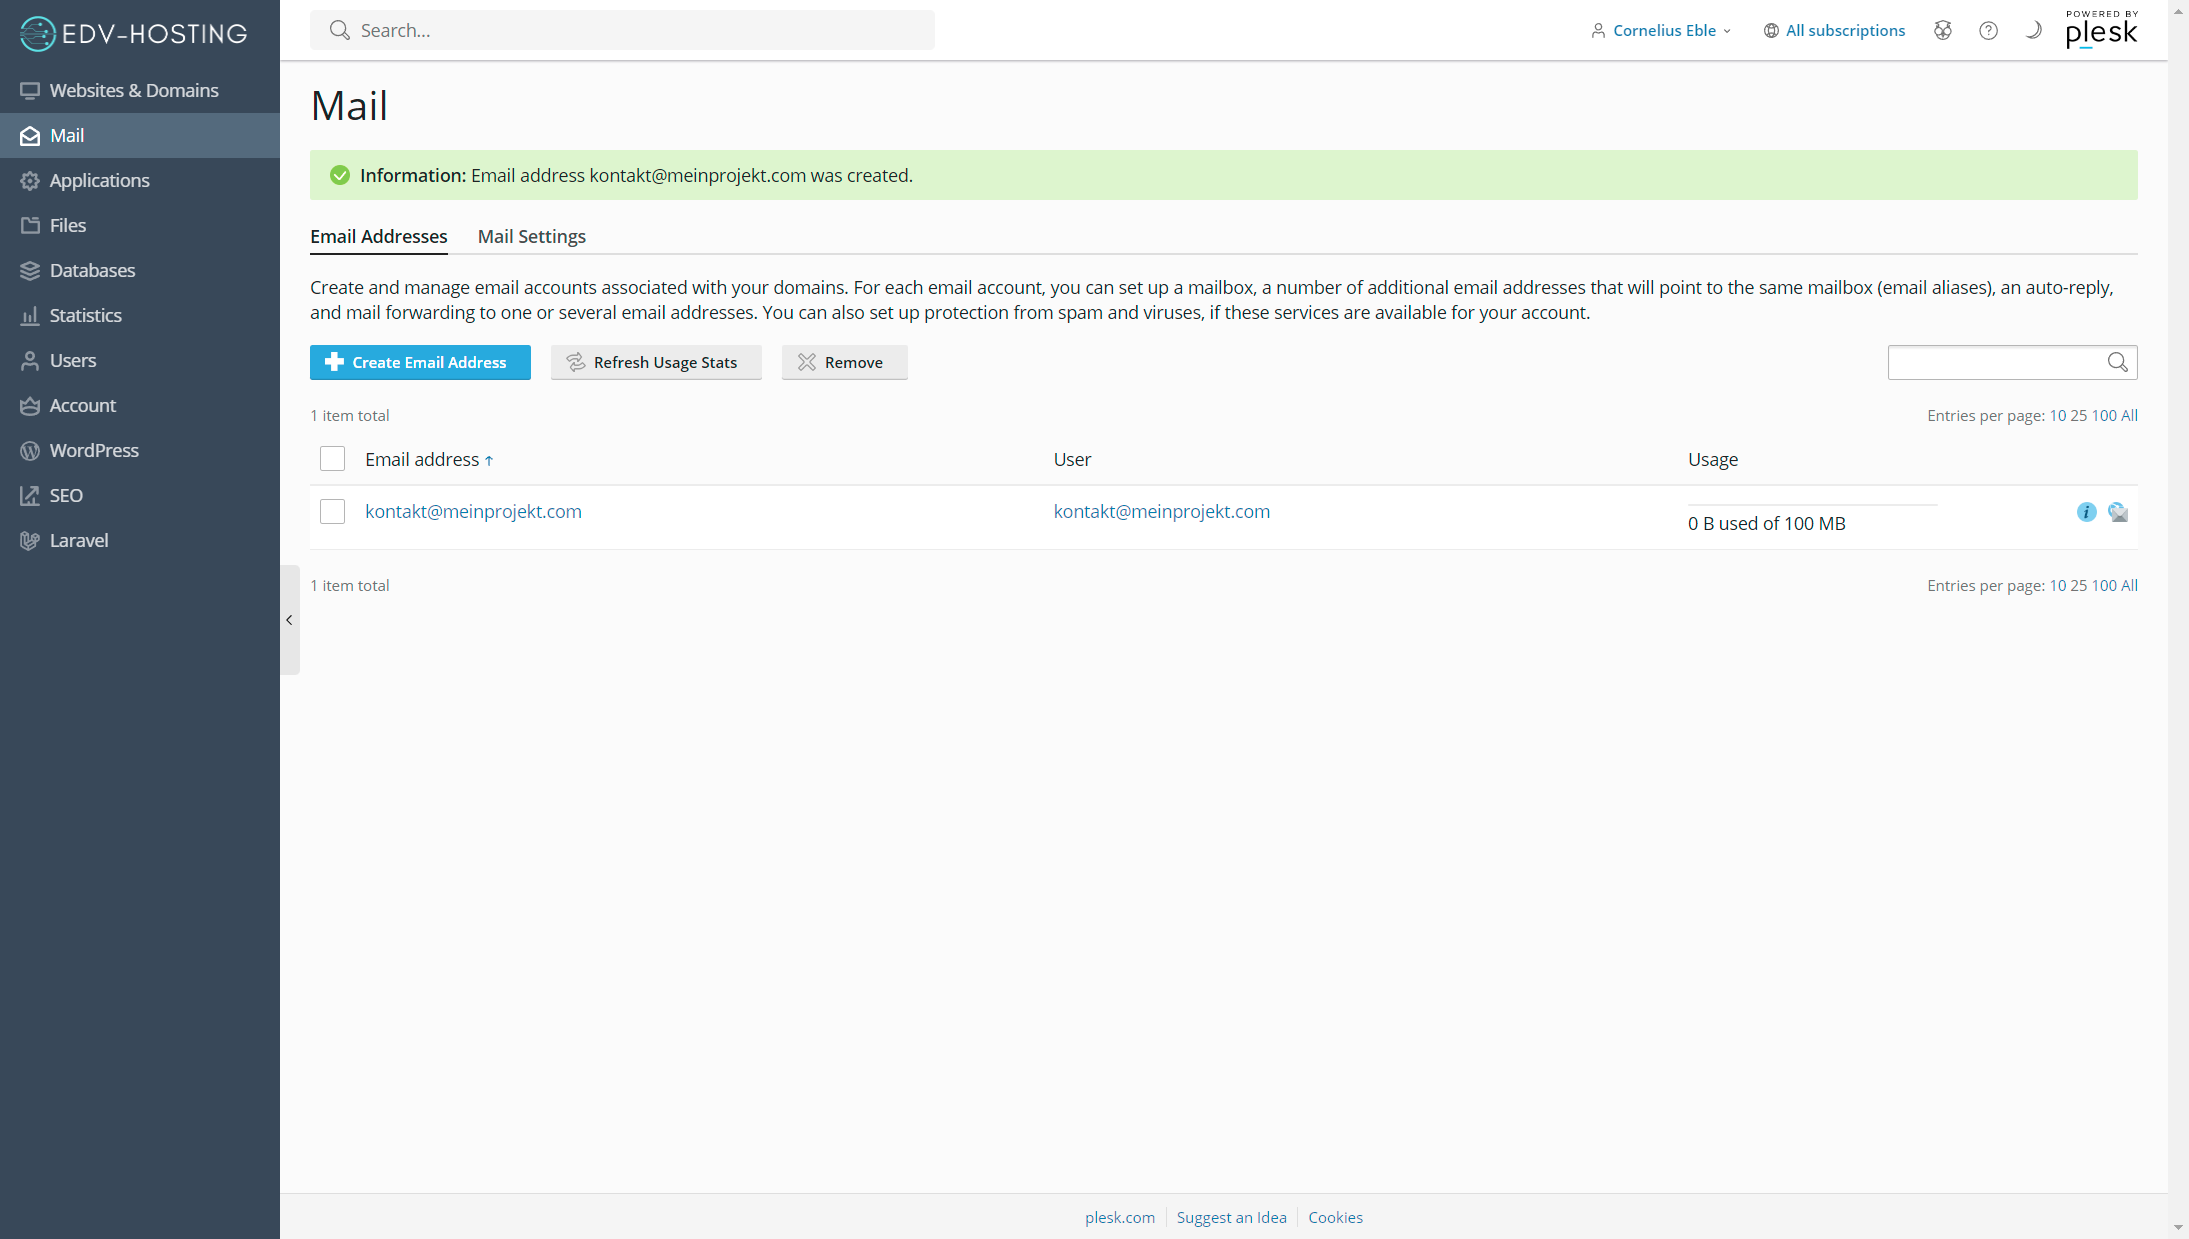
Task: Click the Create Email Address button
Action: [x=420, y=362]
